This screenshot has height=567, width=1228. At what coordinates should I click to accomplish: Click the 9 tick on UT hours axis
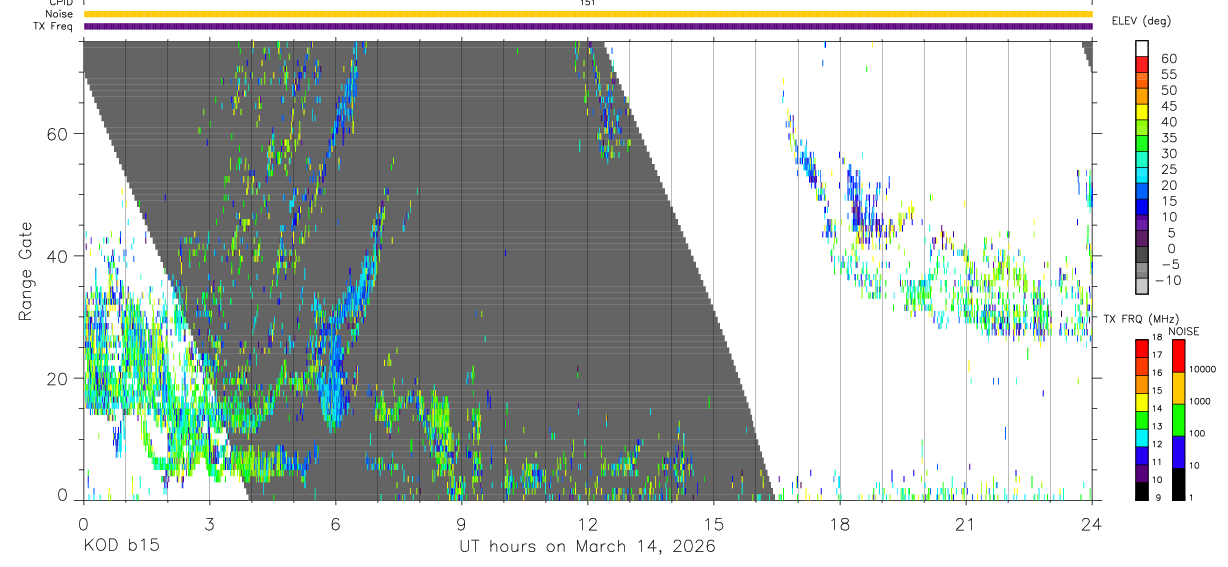[461, 523]
